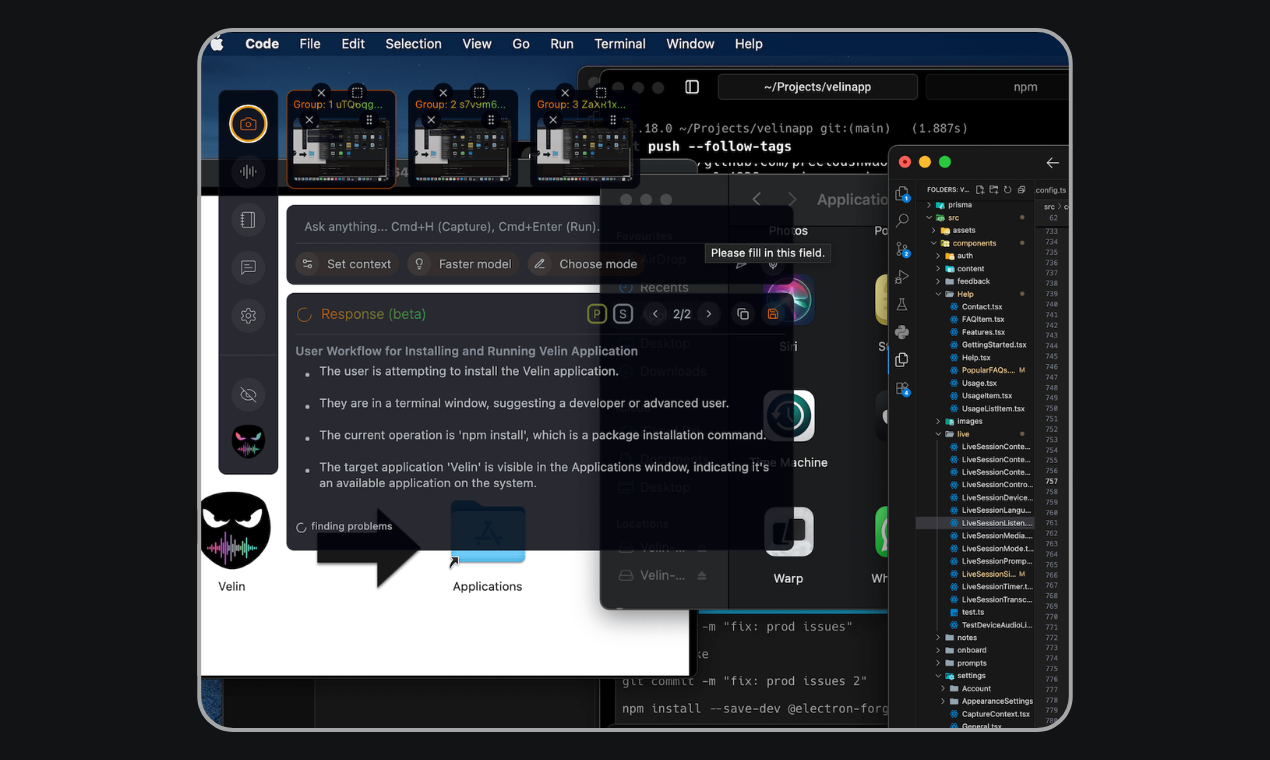The width and height of the screenshot is (1270, 760).
Task: Open Source Control in VS Code activity bar
Action: [902, 249]
